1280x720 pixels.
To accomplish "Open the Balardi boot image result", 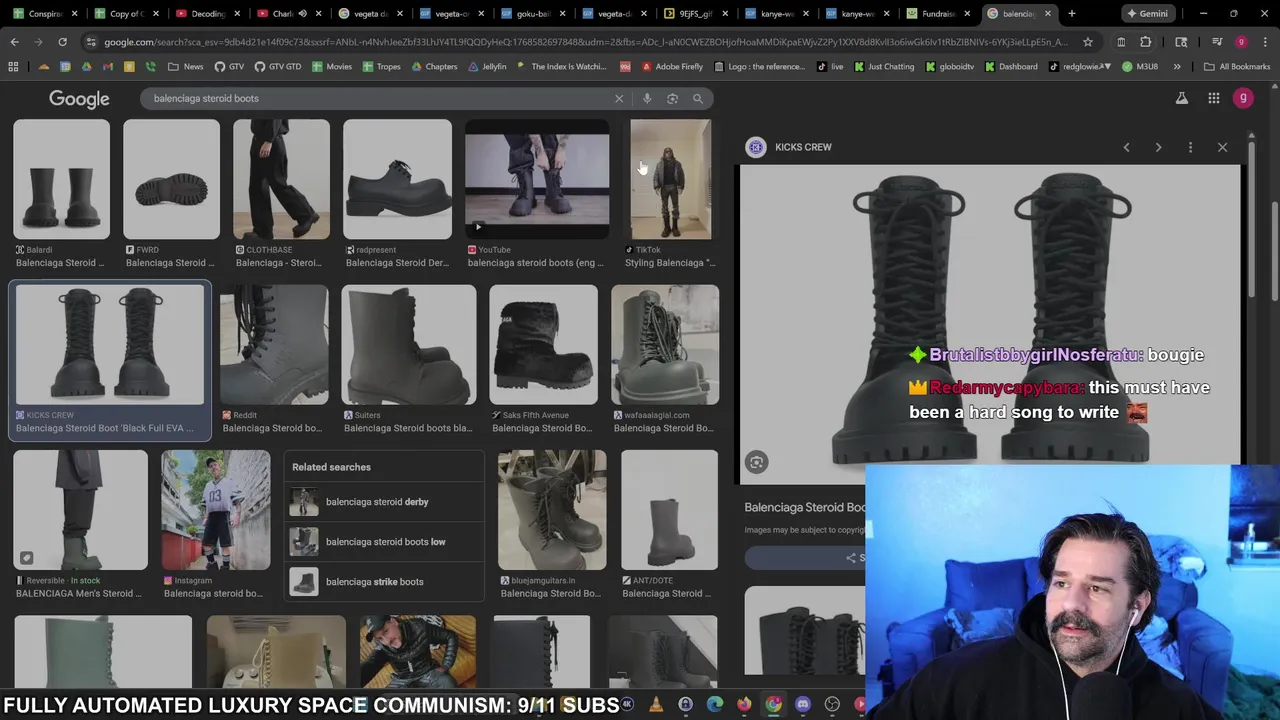I will [62, 180].
